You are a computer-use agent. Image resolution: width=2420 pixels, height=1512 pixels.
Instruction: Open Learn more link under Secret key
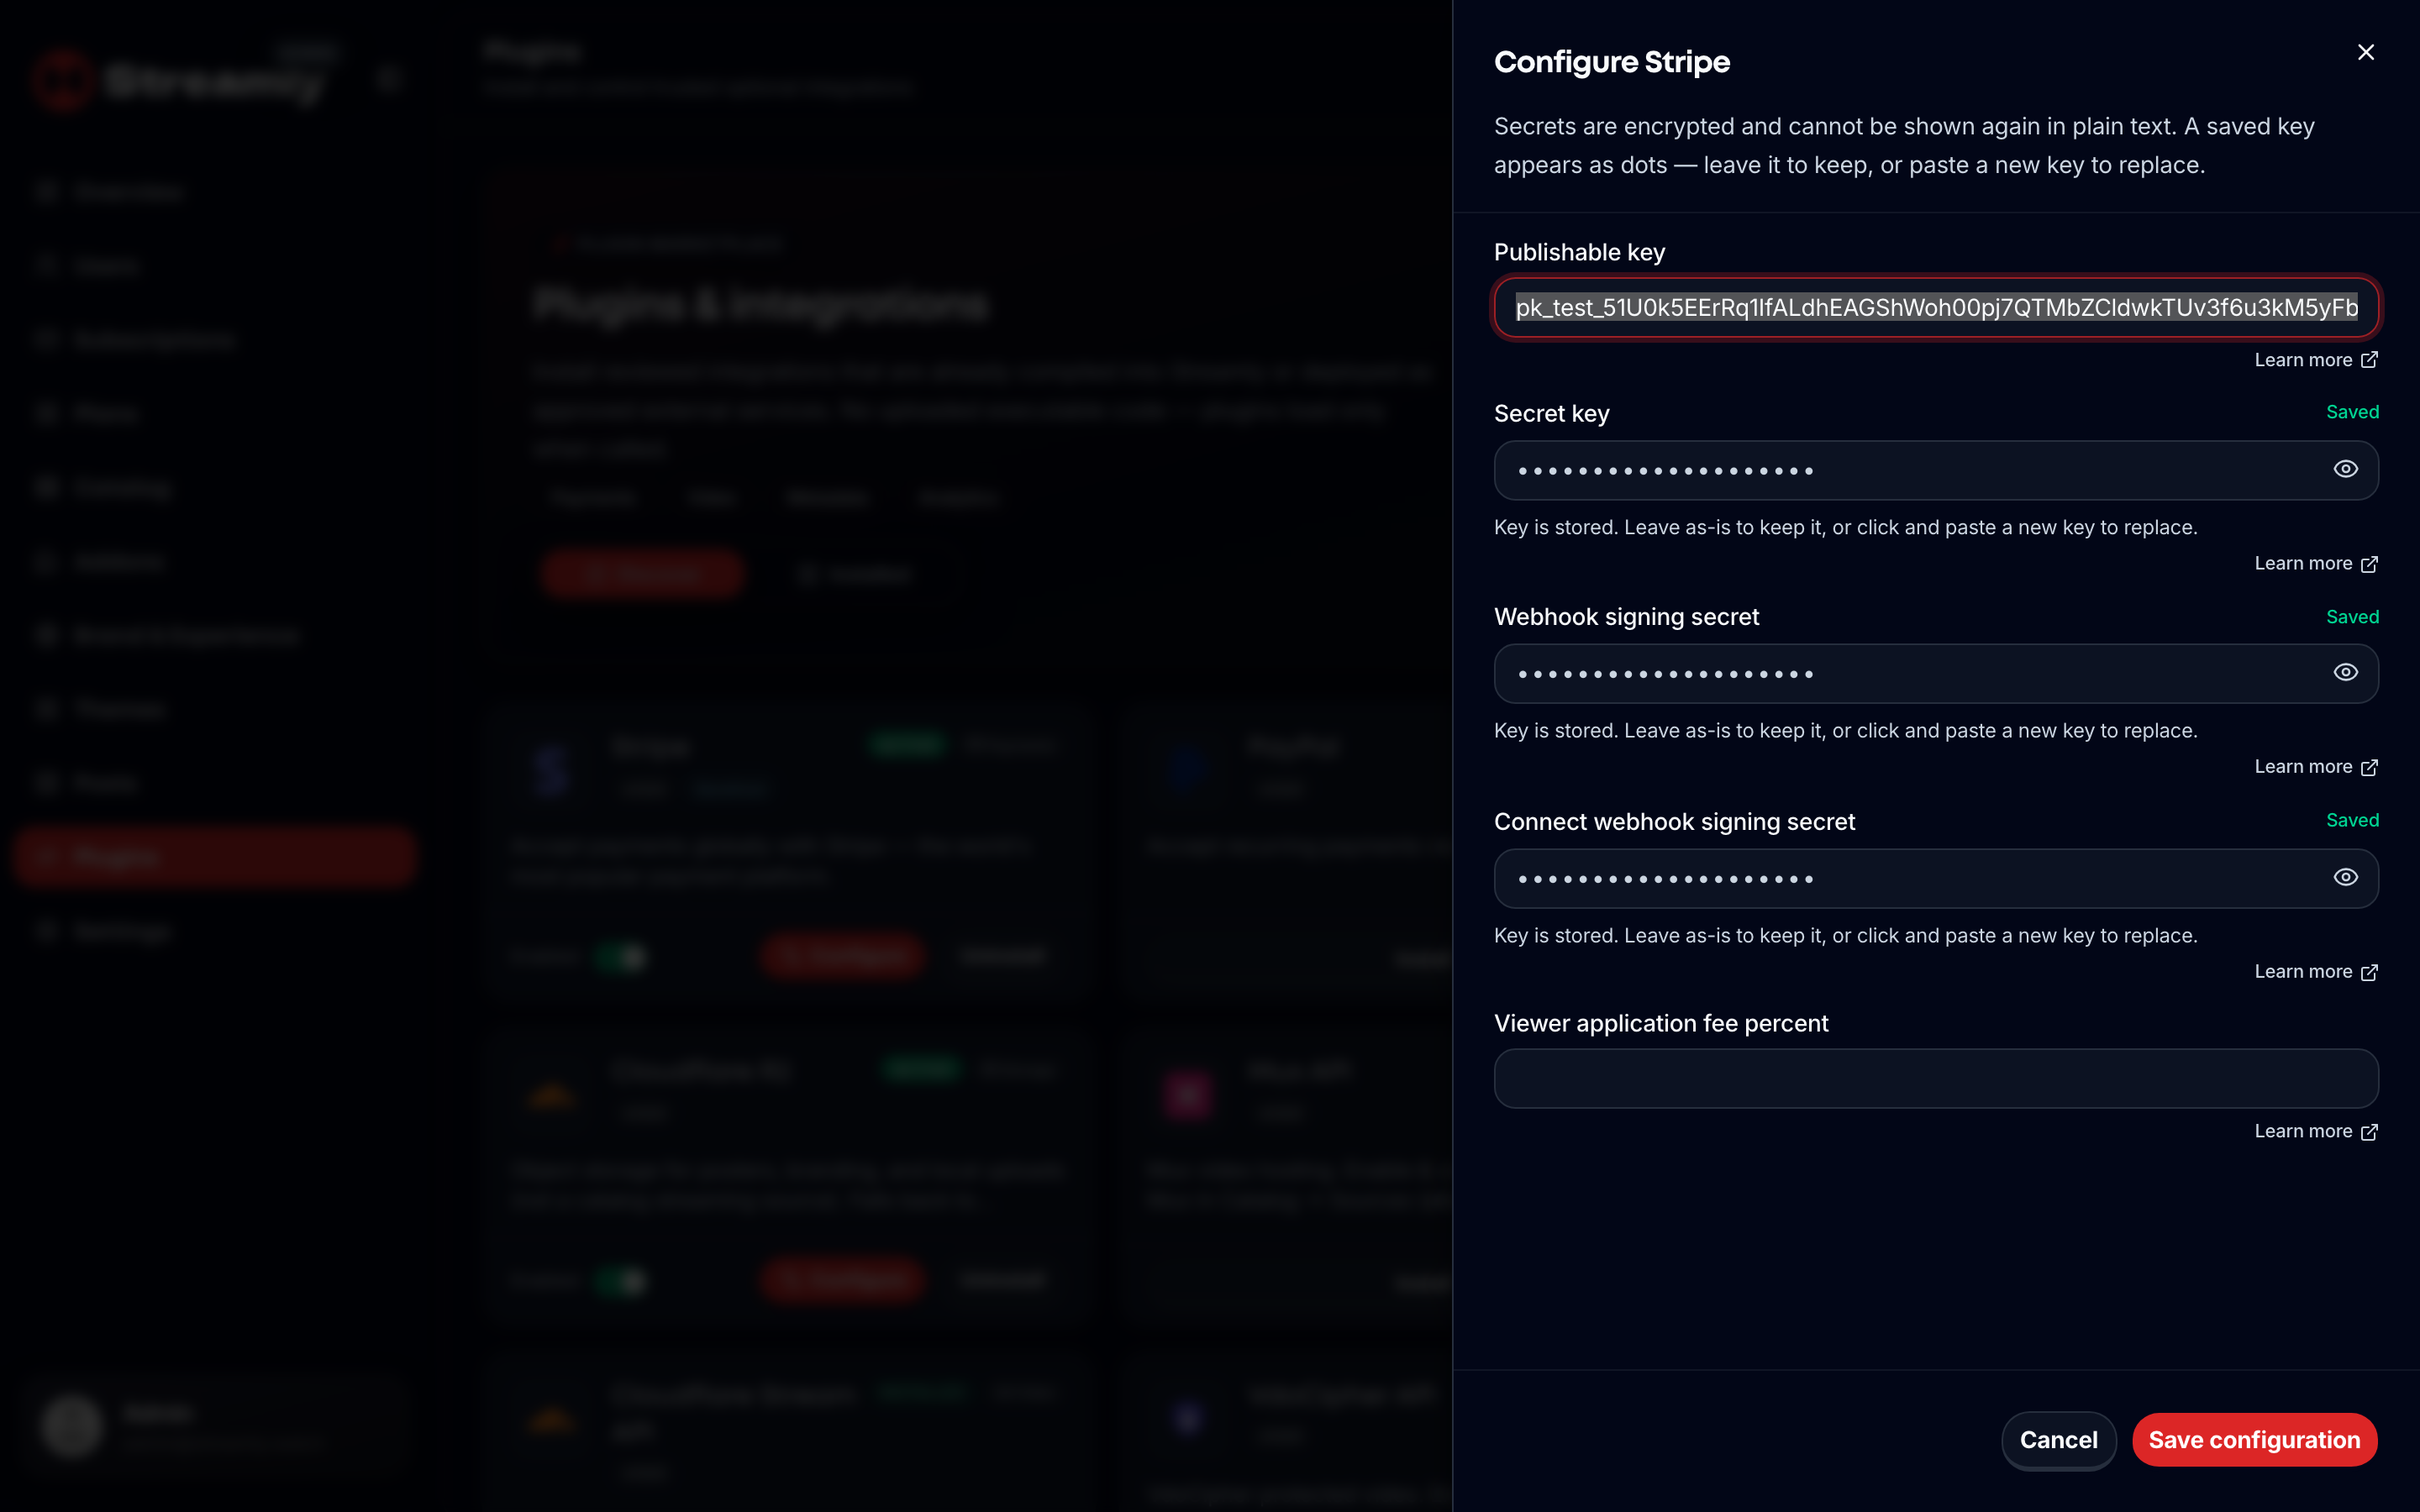click(2315, 564)
